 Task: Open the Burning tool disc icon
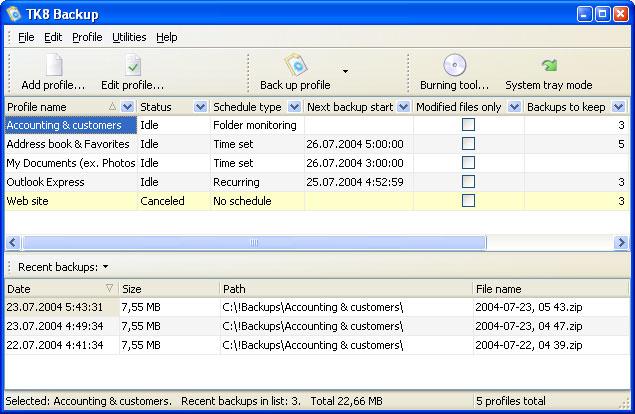(454, 65)
